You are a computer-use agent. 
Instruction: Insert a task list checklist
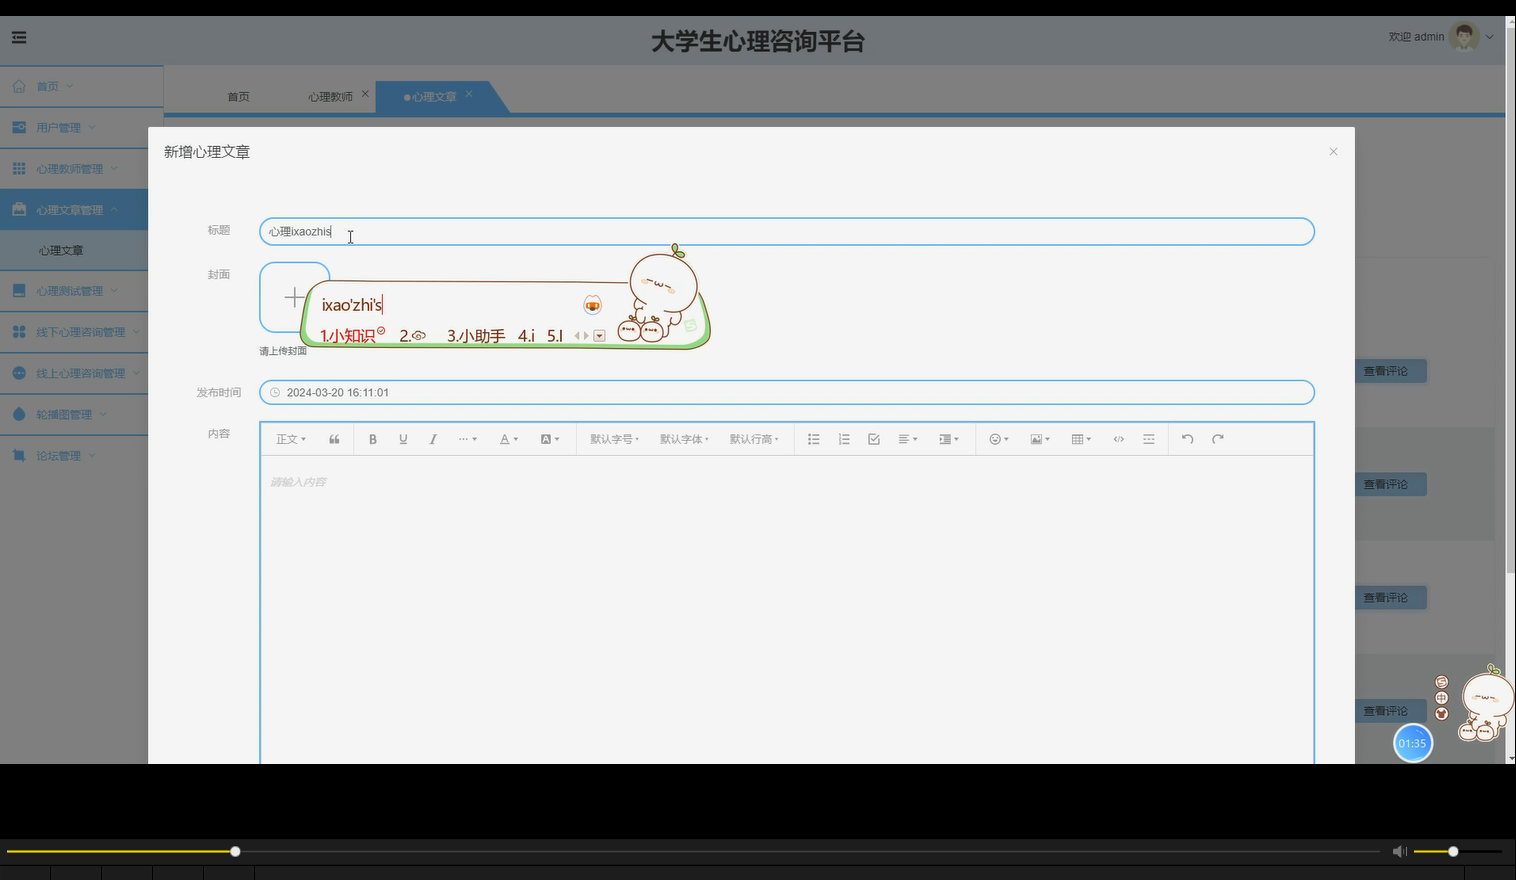point(873,438)
